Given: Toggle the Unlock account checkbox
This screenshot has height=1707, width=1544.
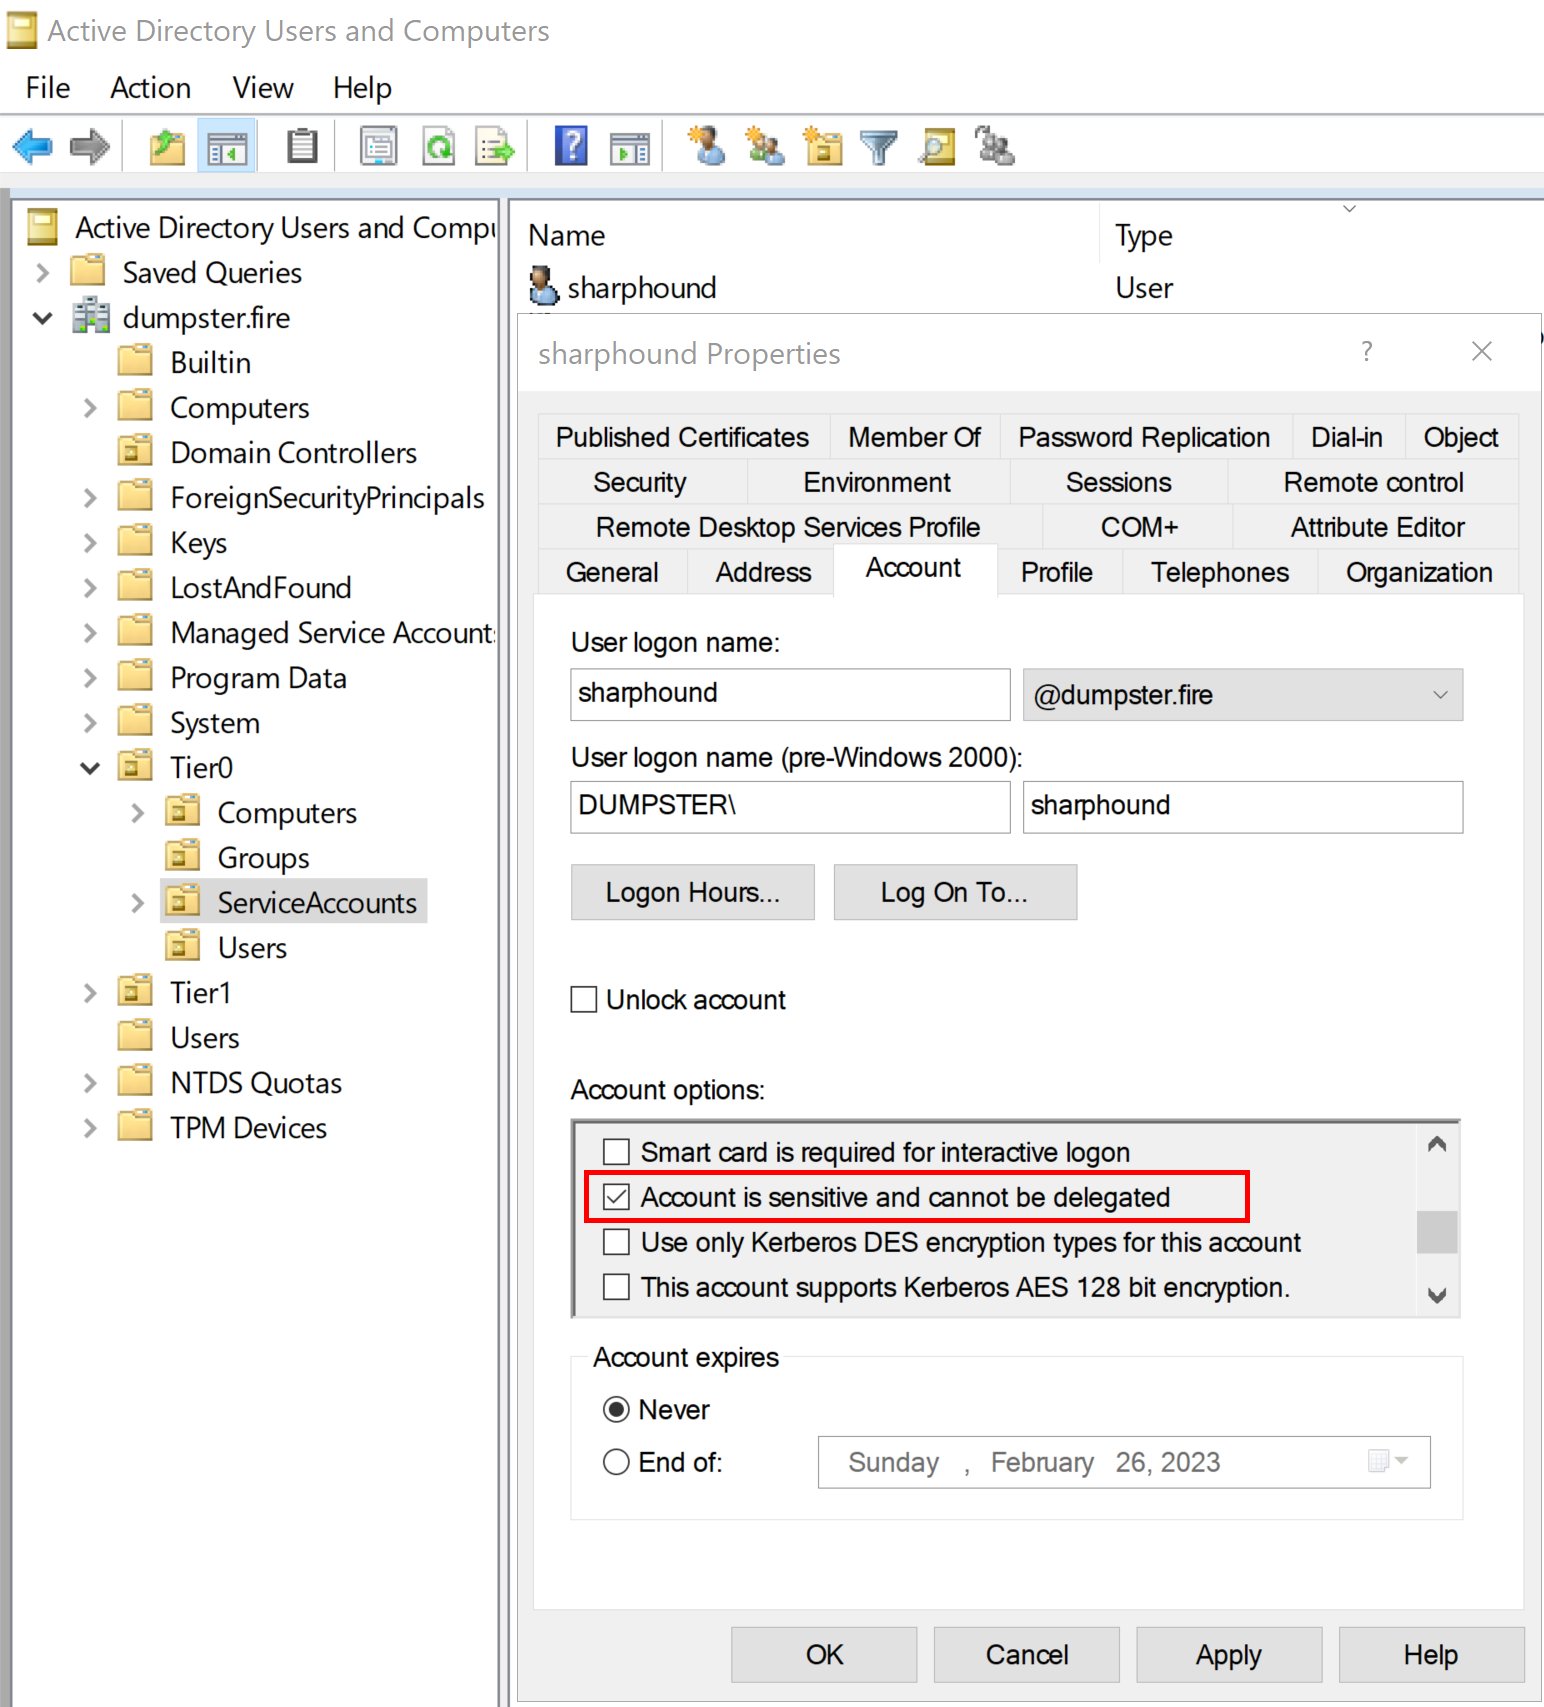Looking at the screenshot, I should pos(584,999).
